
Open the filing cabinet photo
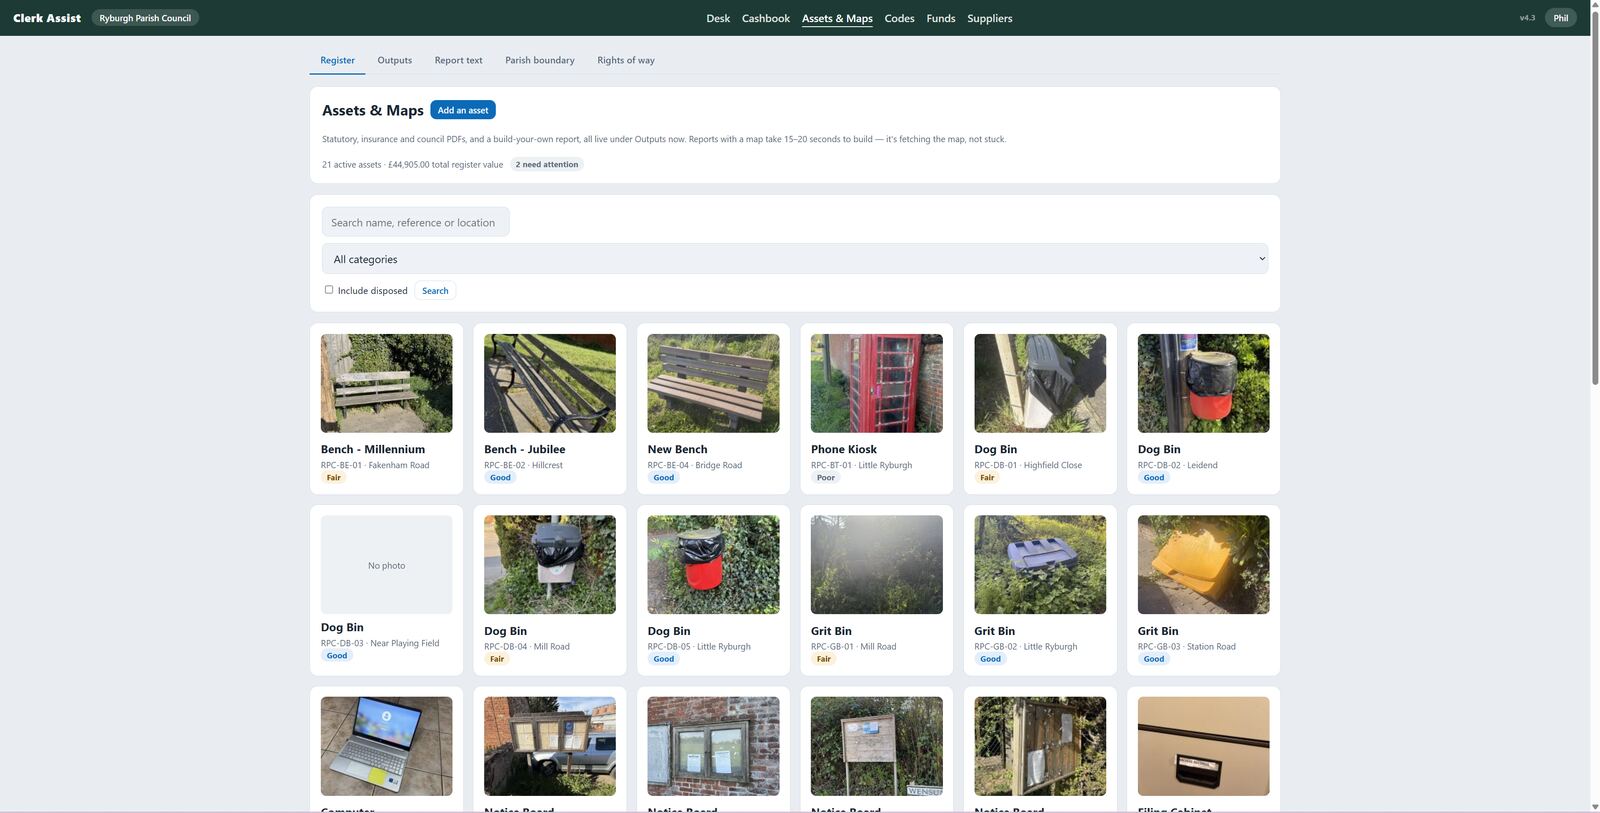click(1204, 746)
